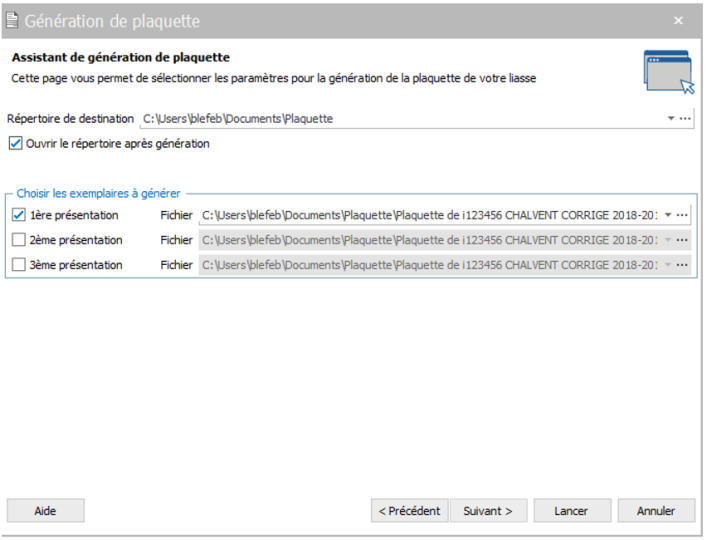Start generation with the Lancer button
Image resolution: width=707 pixels, height=540 pixels.
pyautogui.click(x=572, y=511)
